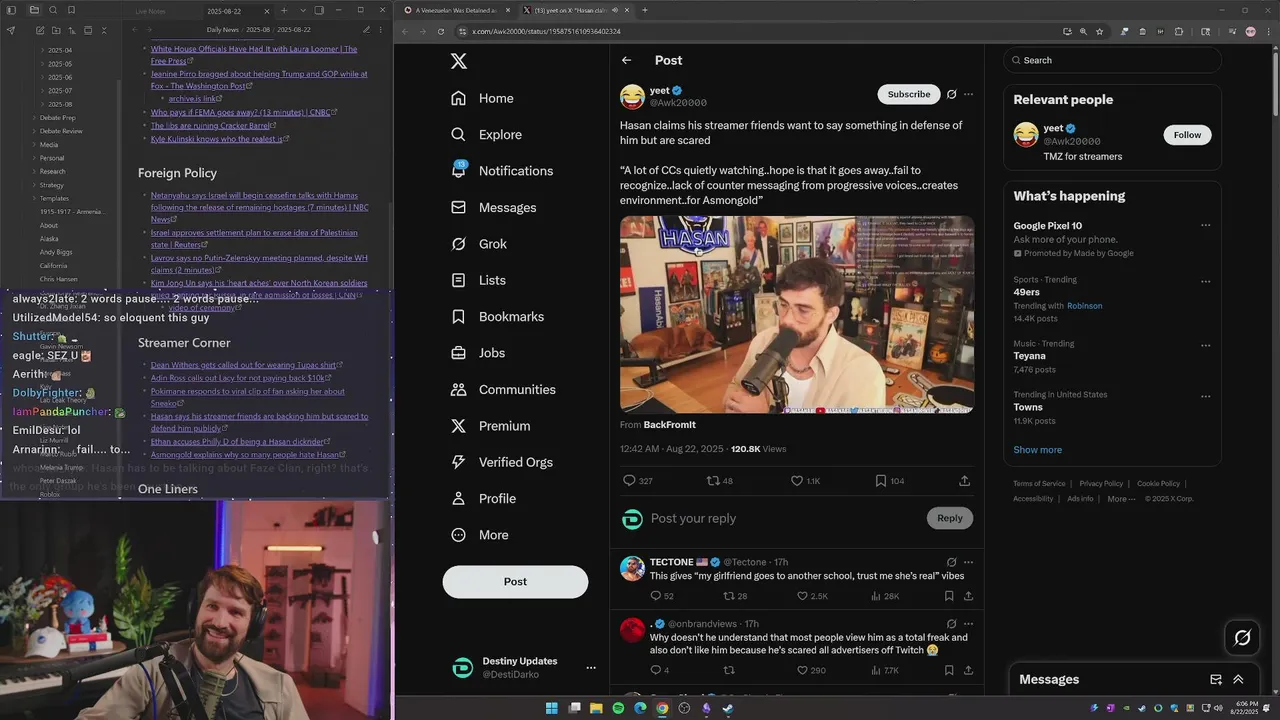Screen dimensions: 1280x720
Task: Expand Media folder in Obsidian
Action: pyautogui.click(x=48, y=144)
